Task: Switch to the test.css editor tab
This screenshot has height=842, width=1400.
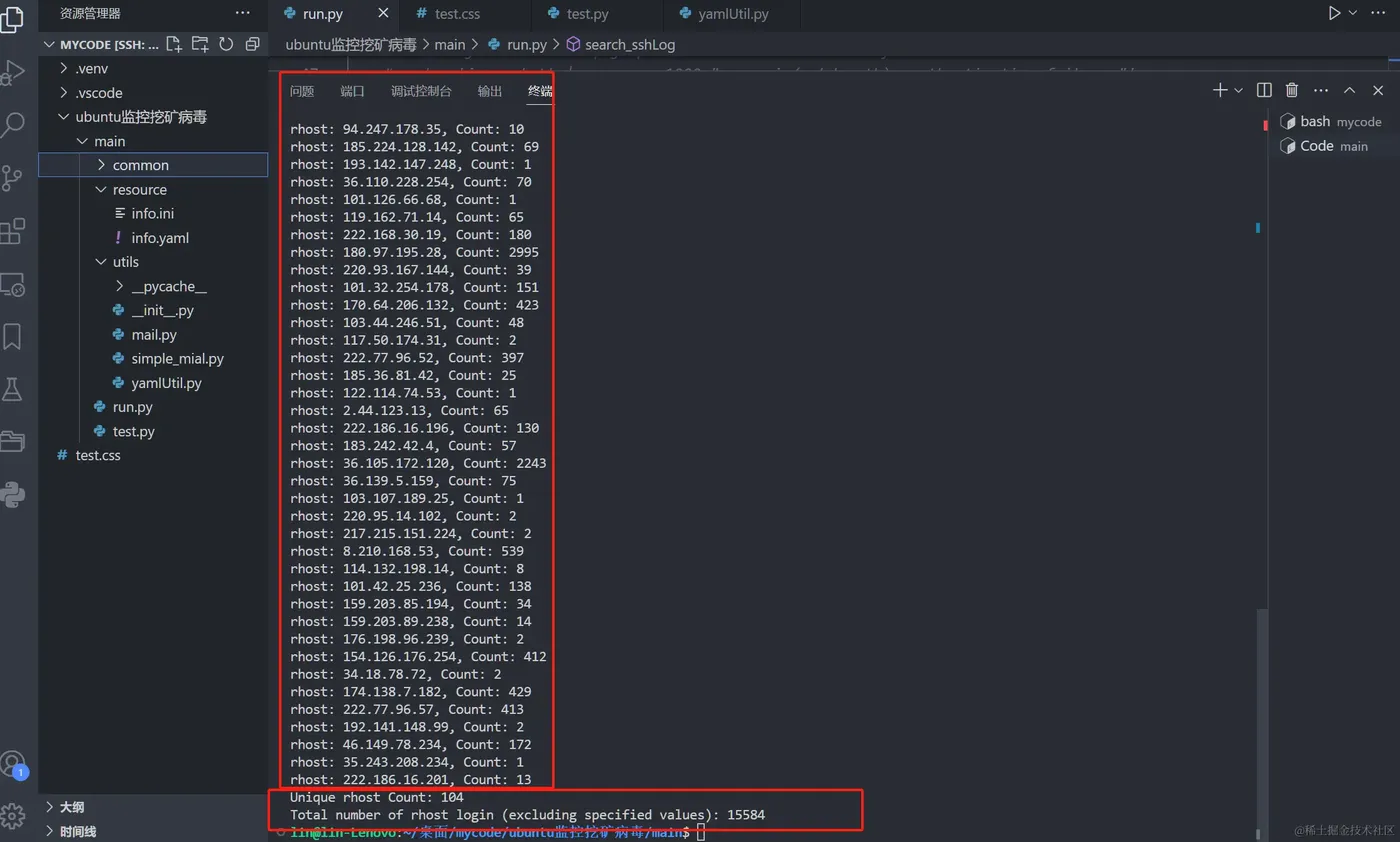Action: (x=464, y=14)
